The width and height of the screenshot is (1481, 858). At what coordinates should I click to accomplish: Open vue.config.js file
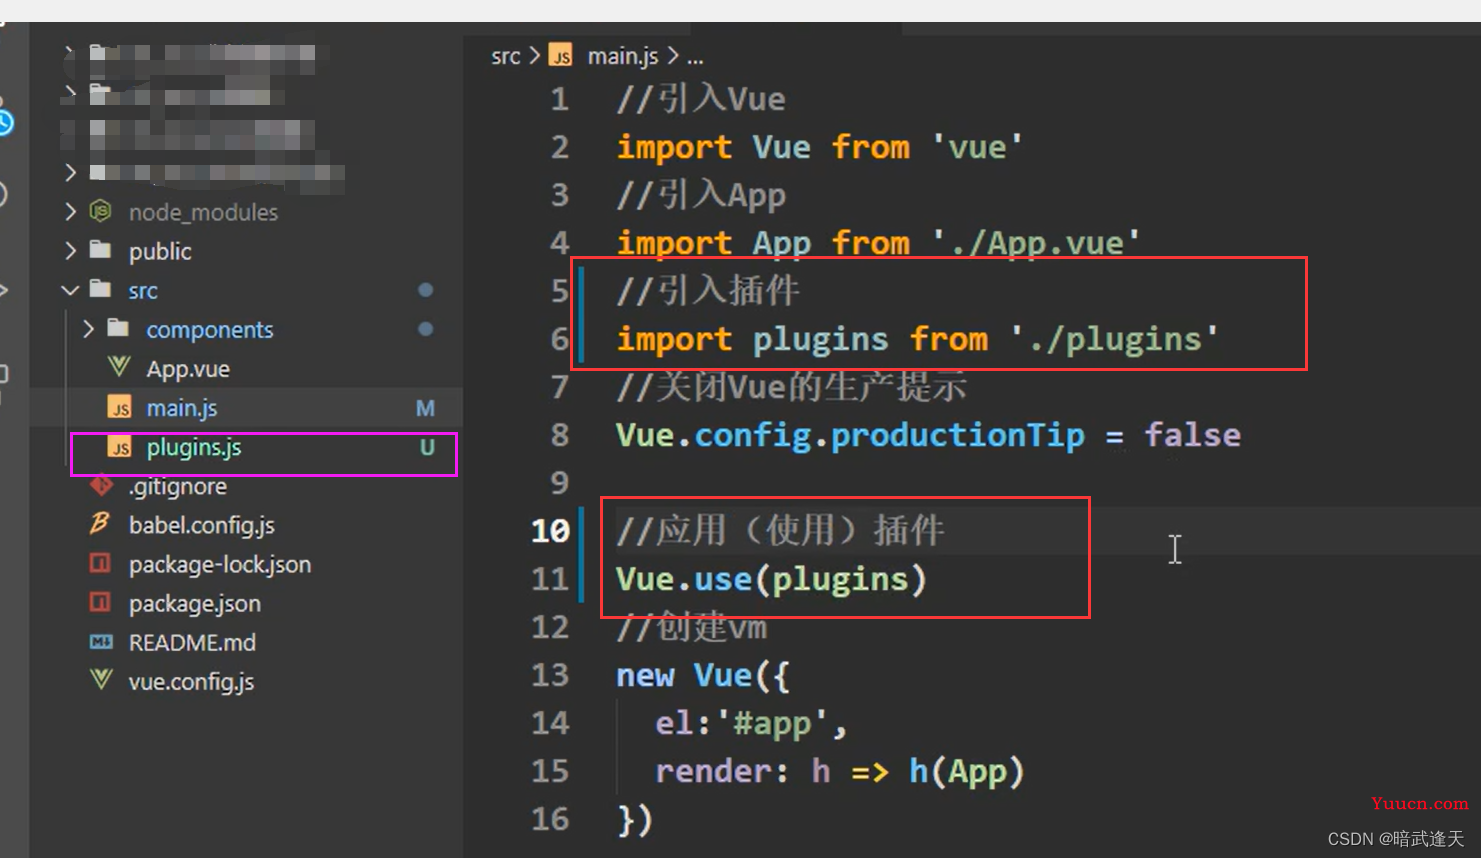[x=191, y=681]
